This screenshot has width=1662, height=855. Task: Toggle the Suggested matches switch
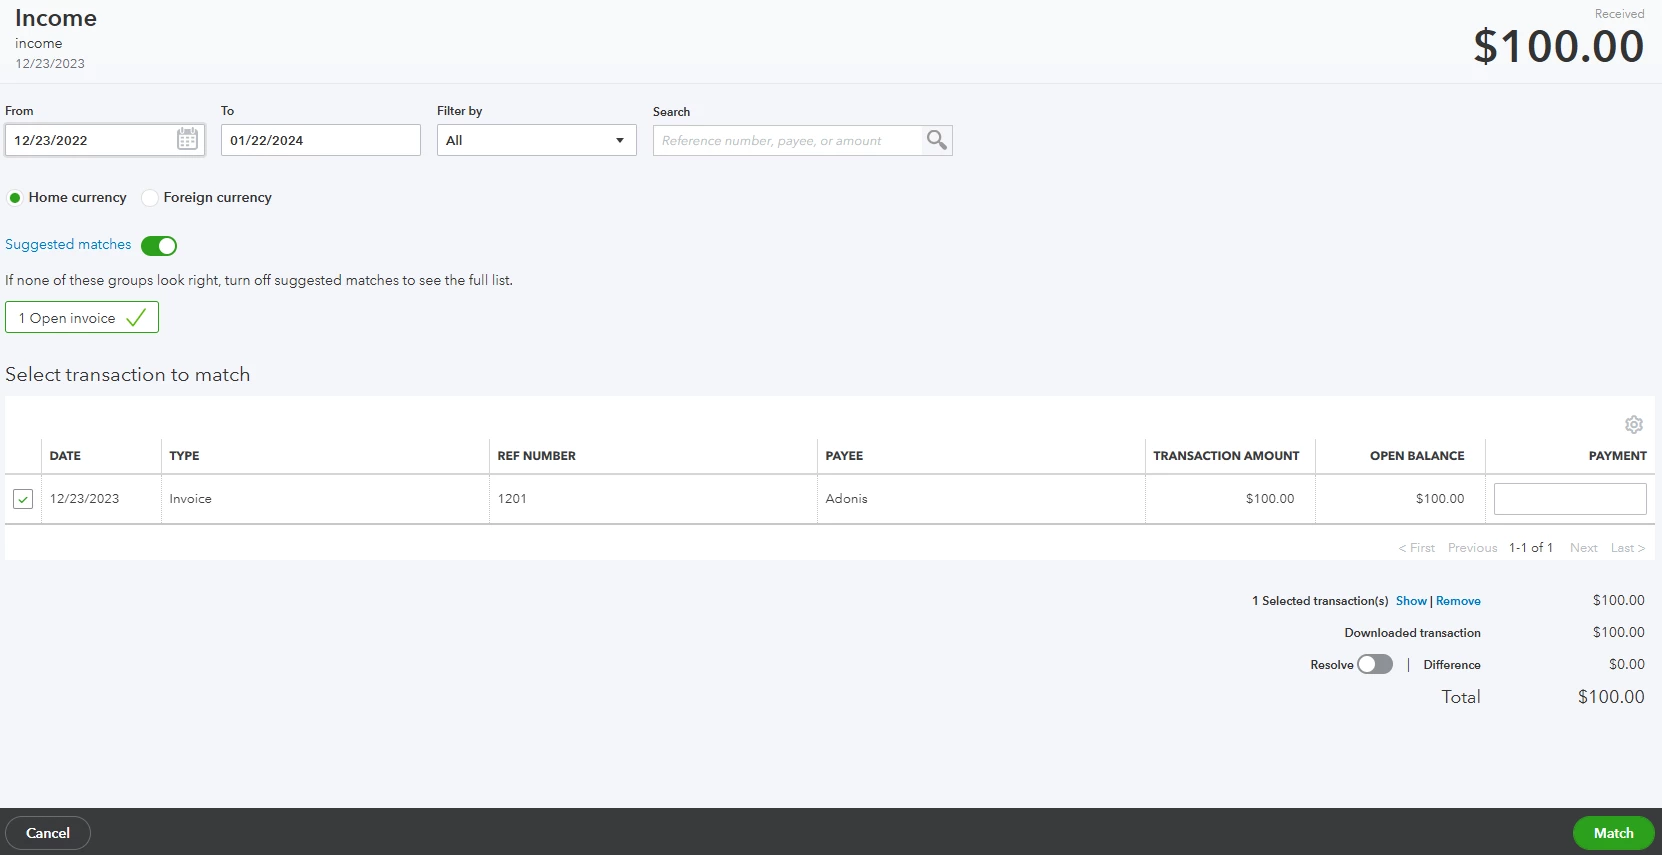pyautogui.click(x=159, y=246)
